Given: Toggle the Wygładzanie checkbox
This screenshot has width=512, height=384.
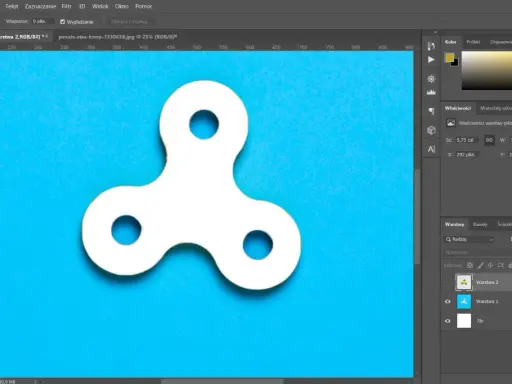Looking at the screenshot, I should click(62, 22).
